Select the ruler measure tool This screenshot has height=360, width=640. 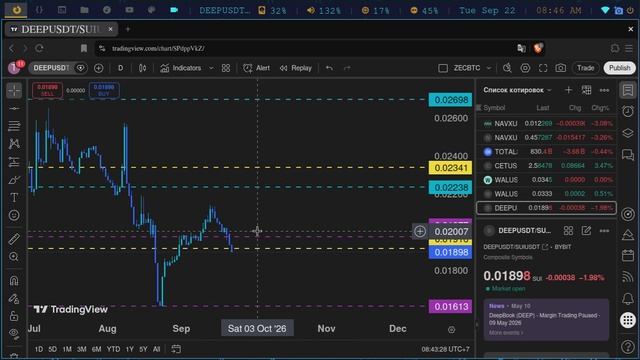point(14,239)
